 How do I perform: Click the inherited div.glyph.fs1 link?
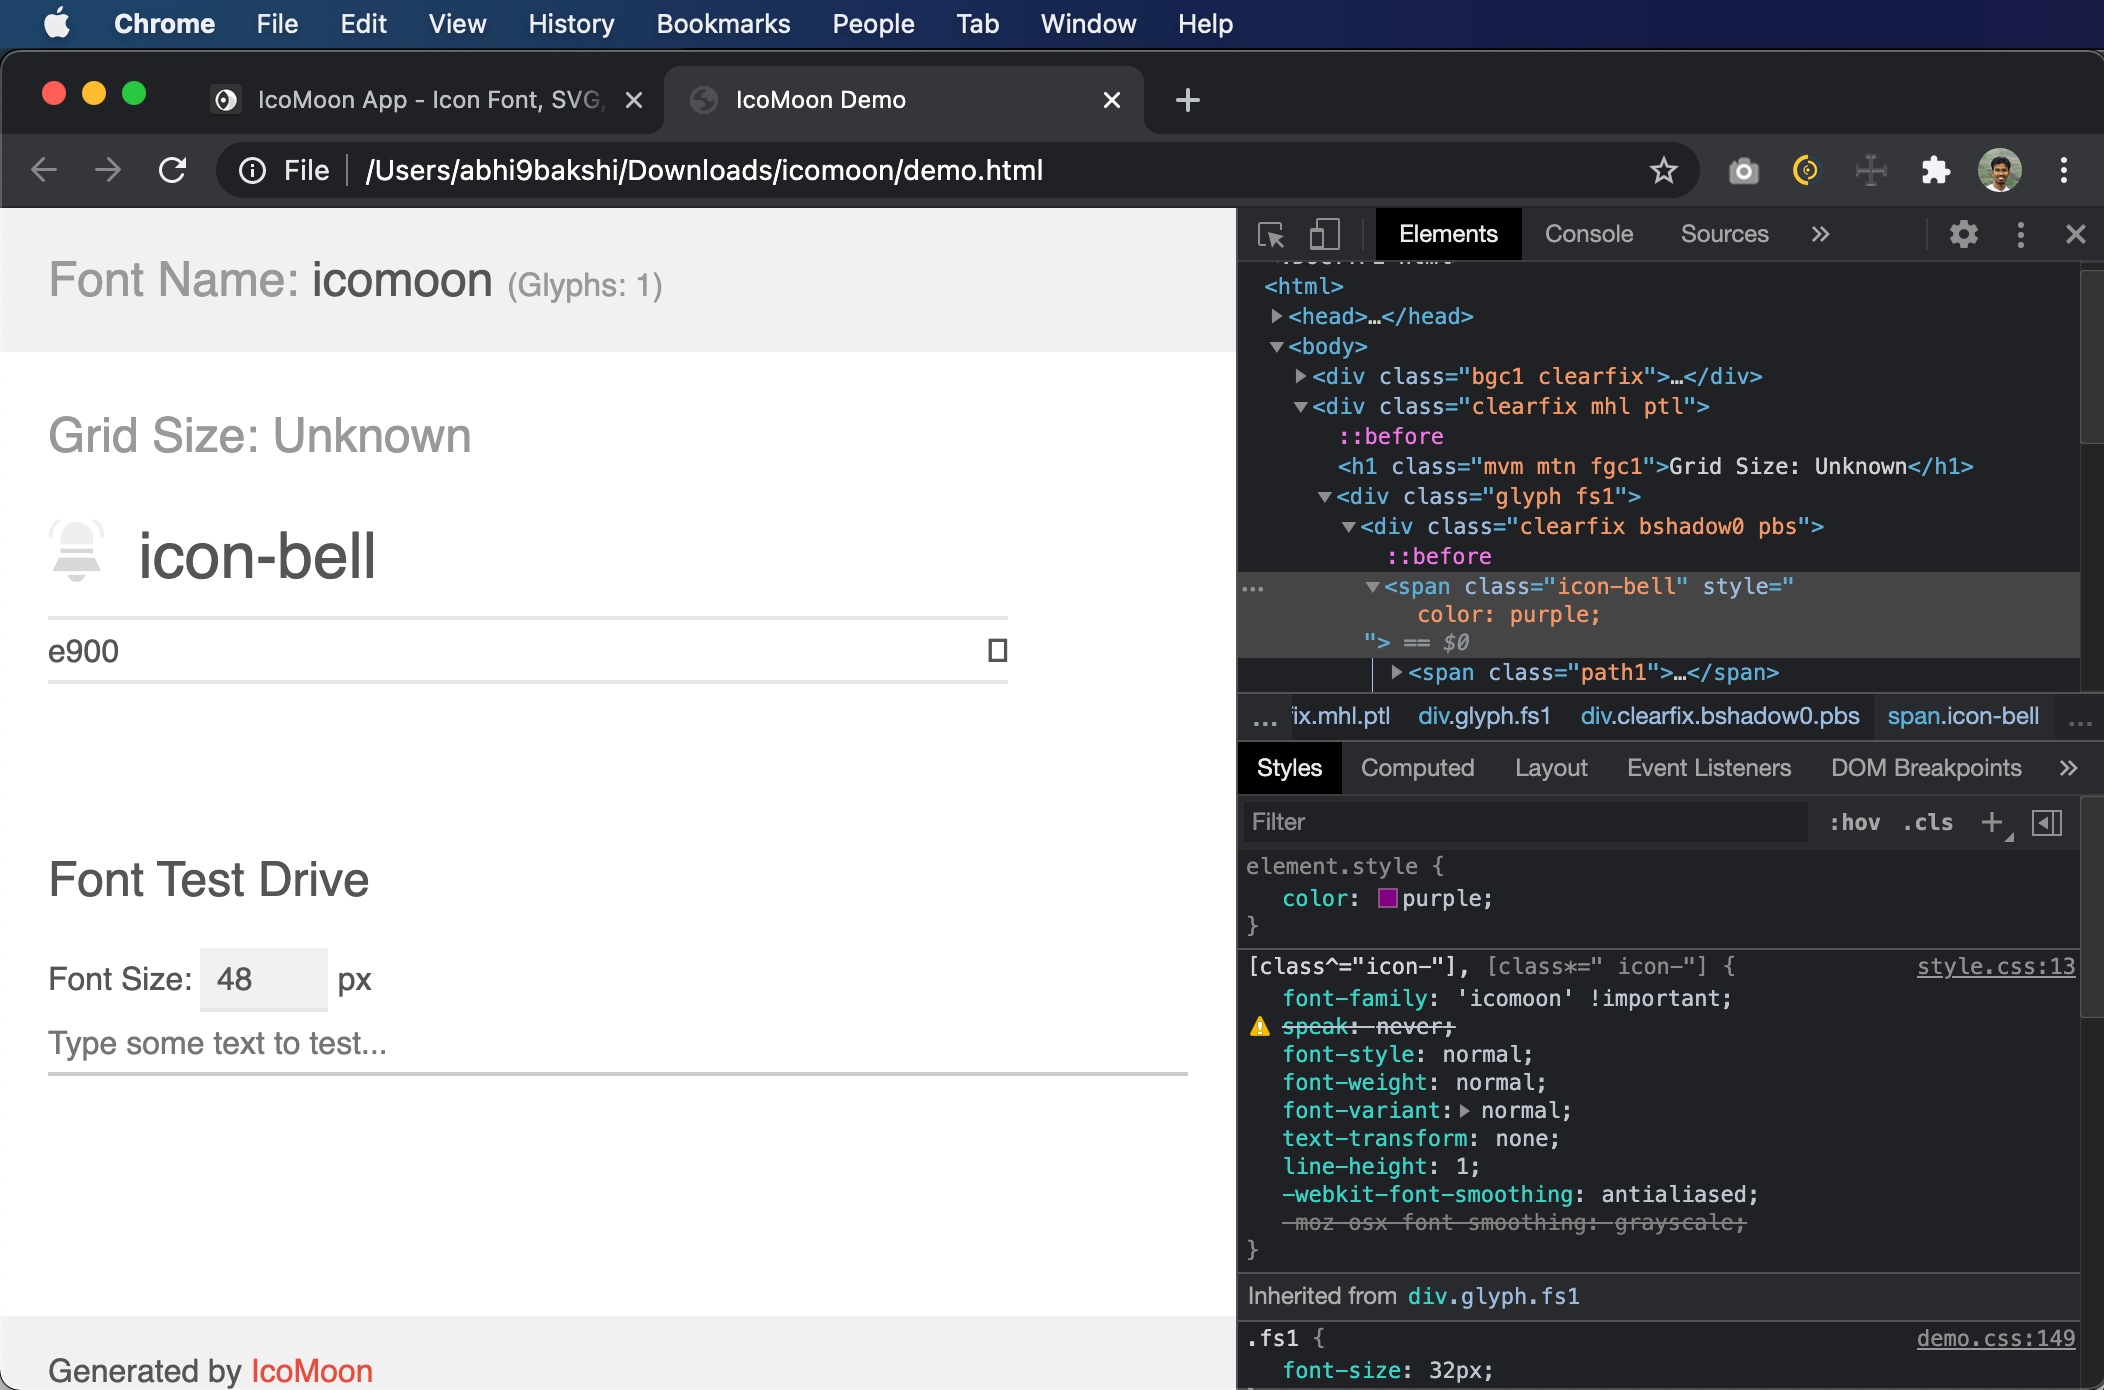point(1493,1297)
